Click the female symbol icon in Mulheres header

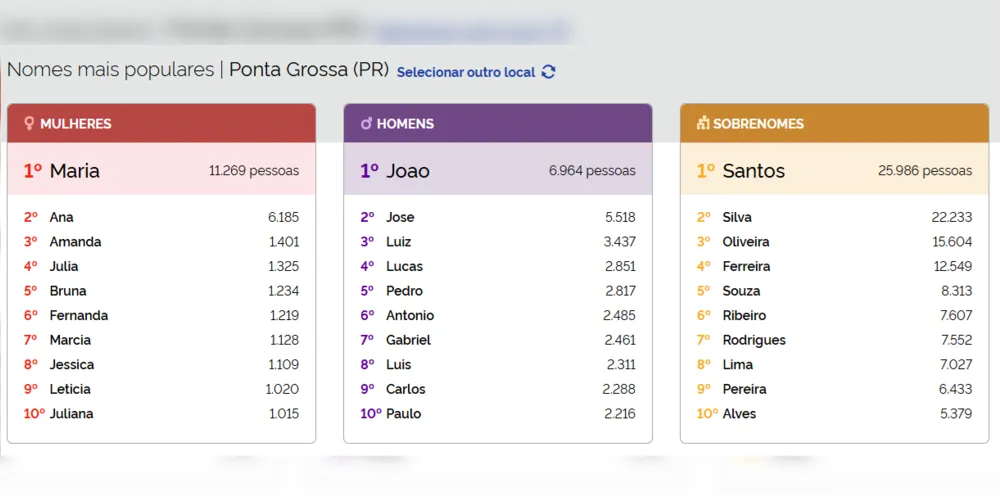pos(29,123)
